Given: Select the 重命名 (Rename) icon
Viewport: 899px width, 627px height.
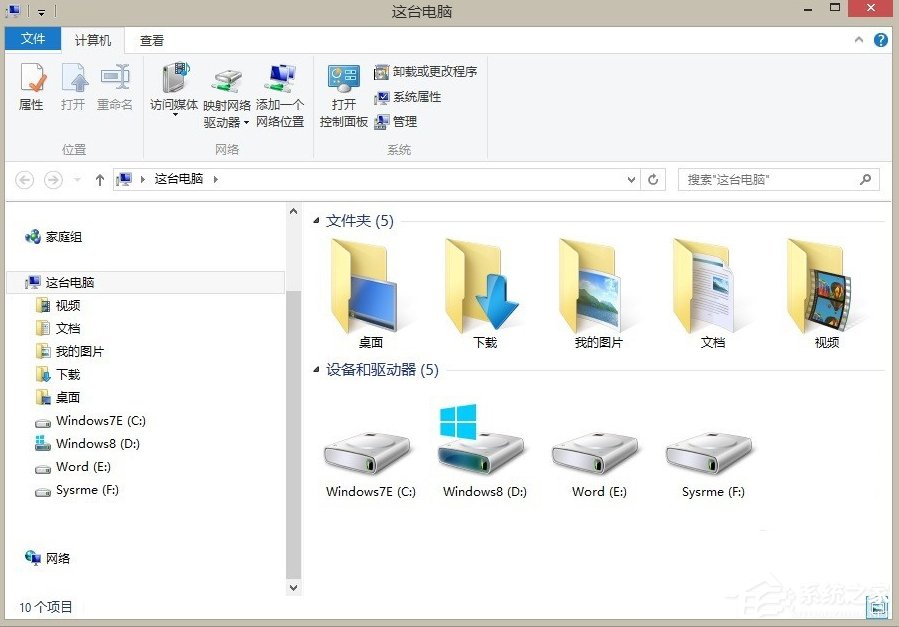Looking at the screenshot, I should coord(115,88).
